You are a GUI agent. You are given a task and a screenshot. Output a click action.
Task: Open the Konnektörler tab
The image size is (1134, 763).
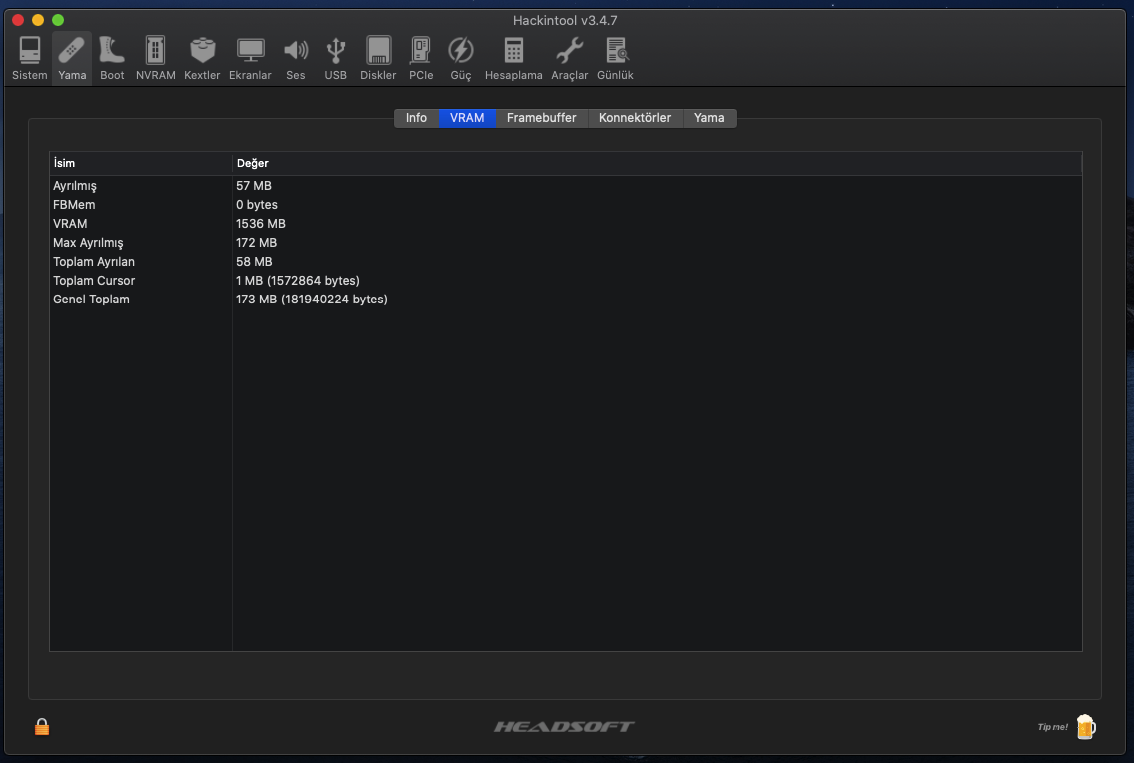pyautogui.click(x=635, y=117)
